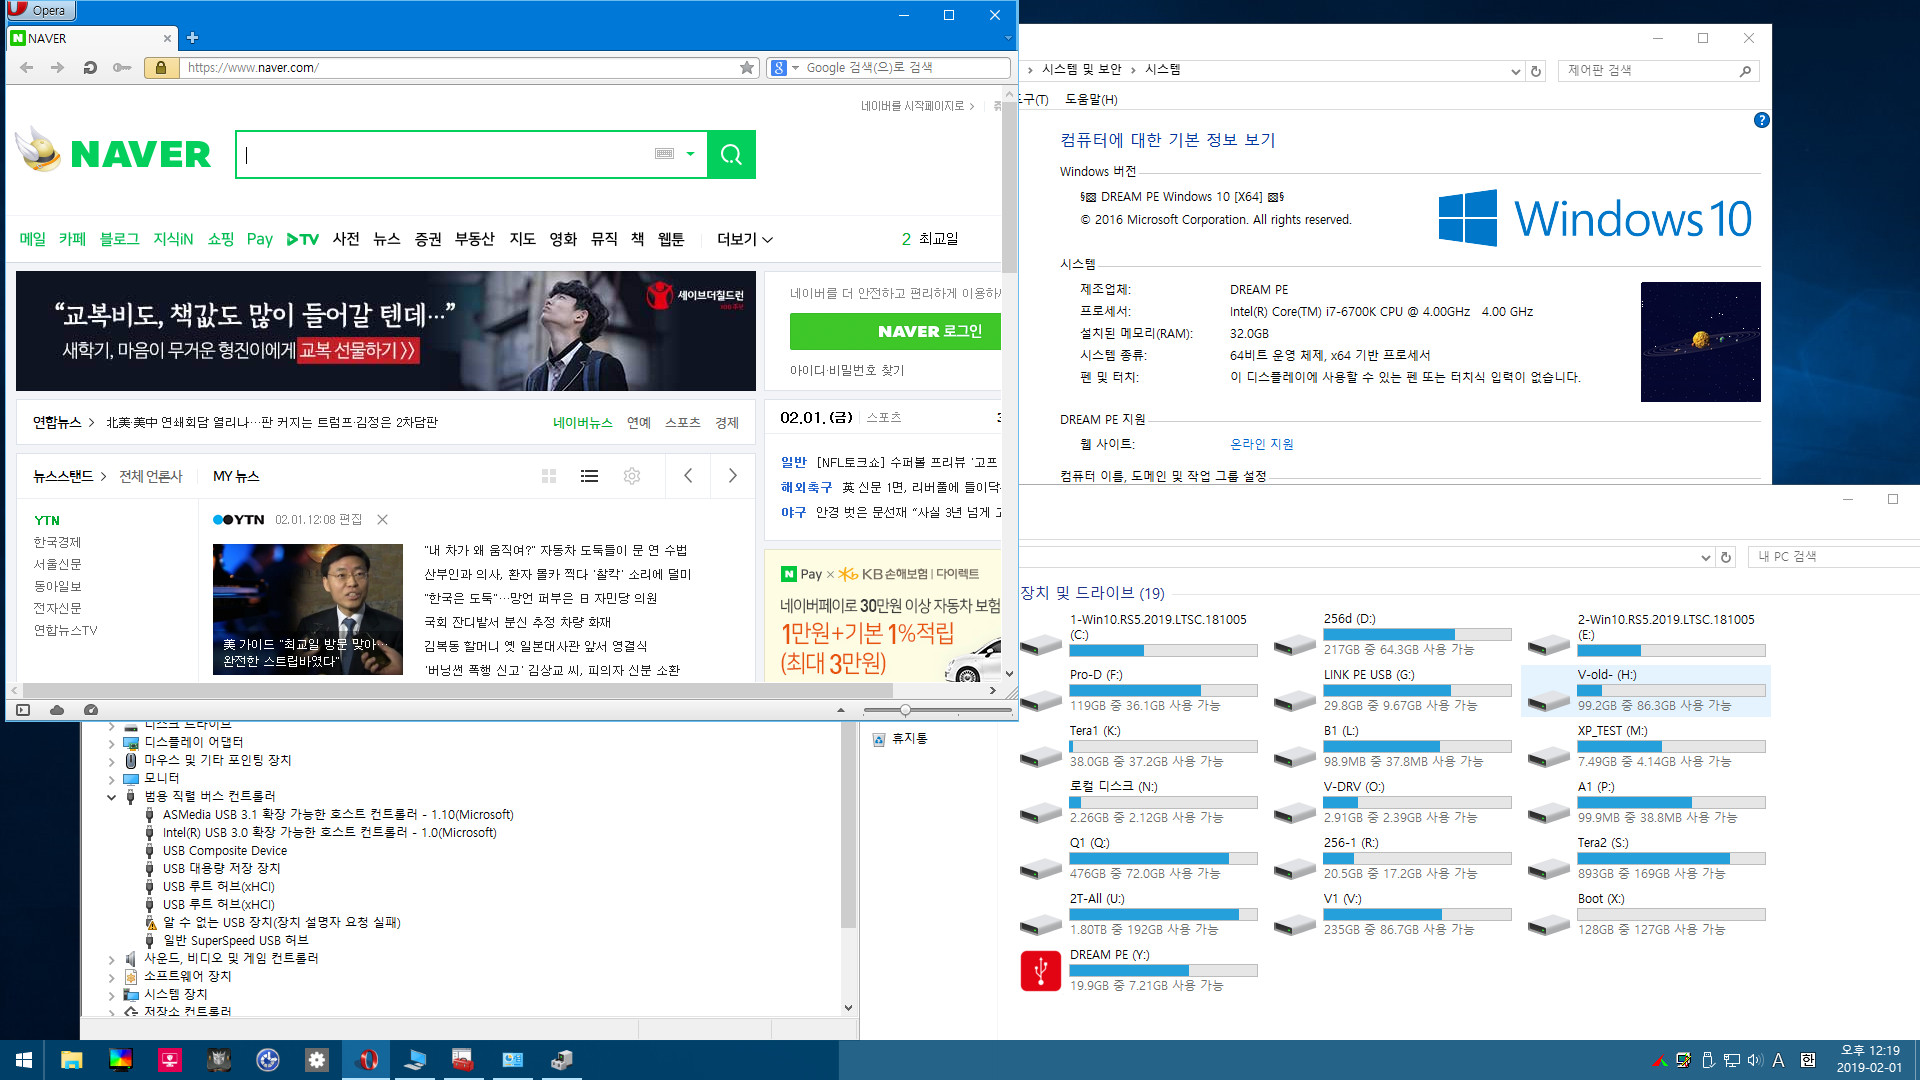Screen dimensions: 1920x1080
Task: Click the padlock security badge in address bar
Action: pyautogui.click(x=160, y=67)
